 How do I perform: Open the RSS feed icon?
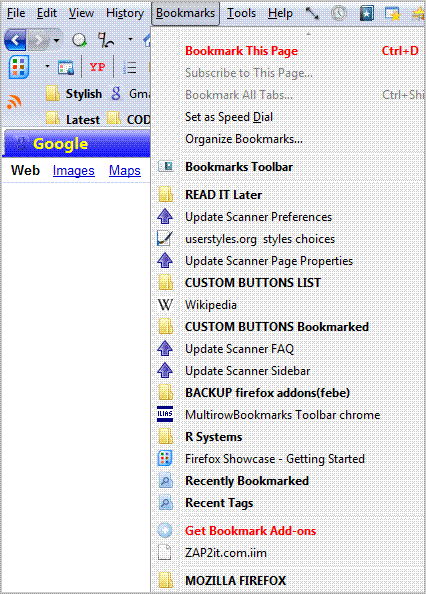[14, 102]
